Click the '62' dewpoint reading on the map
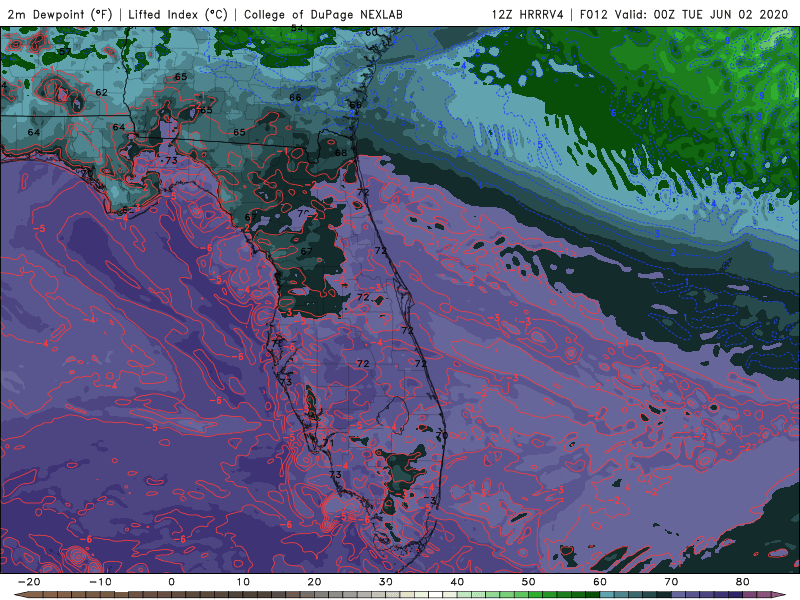The height and width of the screenshot is (600, 800). [x=102, y=92]
